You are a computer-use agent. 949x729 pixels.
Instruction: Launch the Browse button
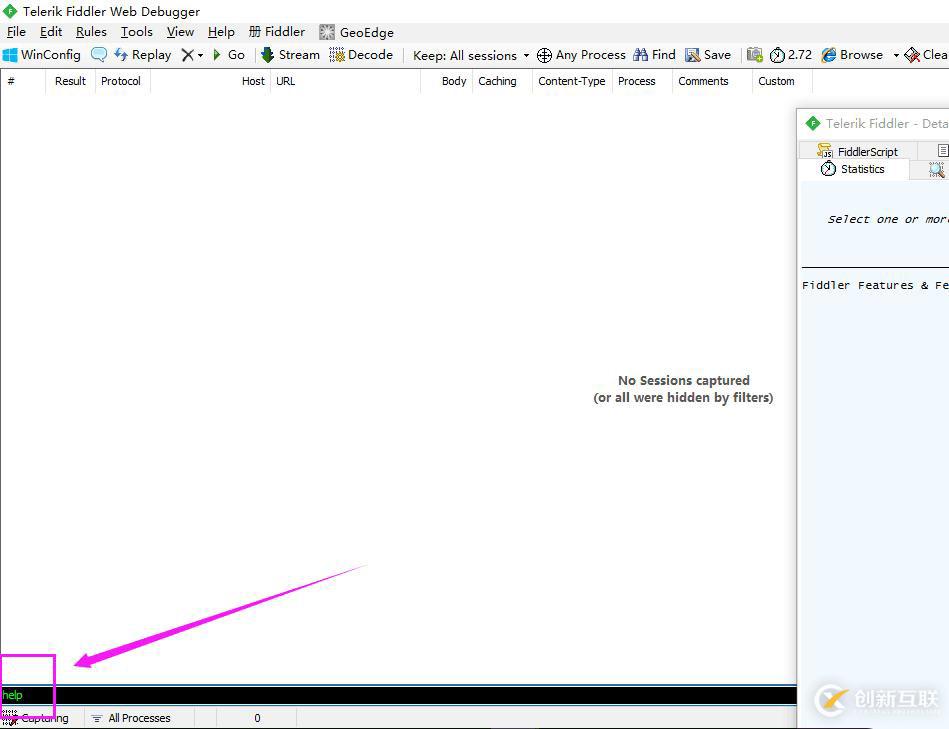click(852, 55)
